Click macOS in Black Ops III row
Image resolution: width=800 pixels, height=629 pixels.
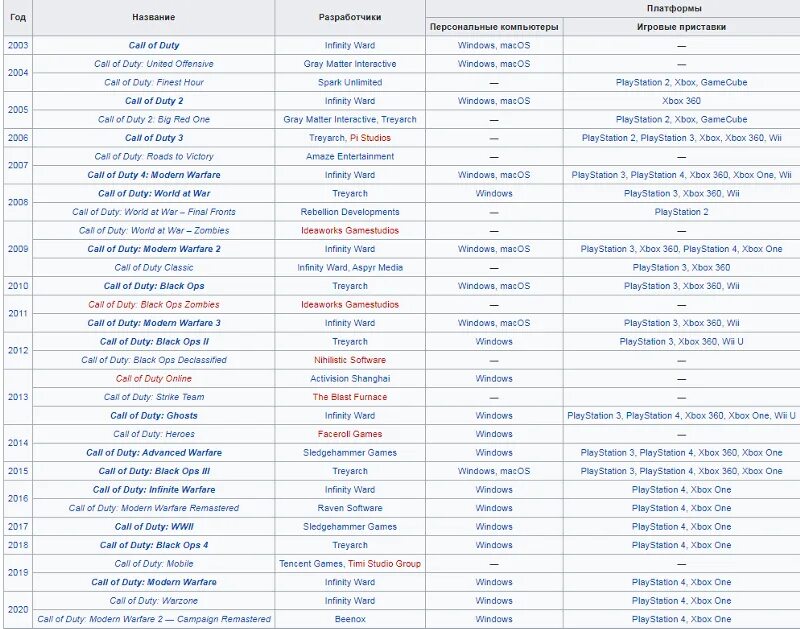515,471
